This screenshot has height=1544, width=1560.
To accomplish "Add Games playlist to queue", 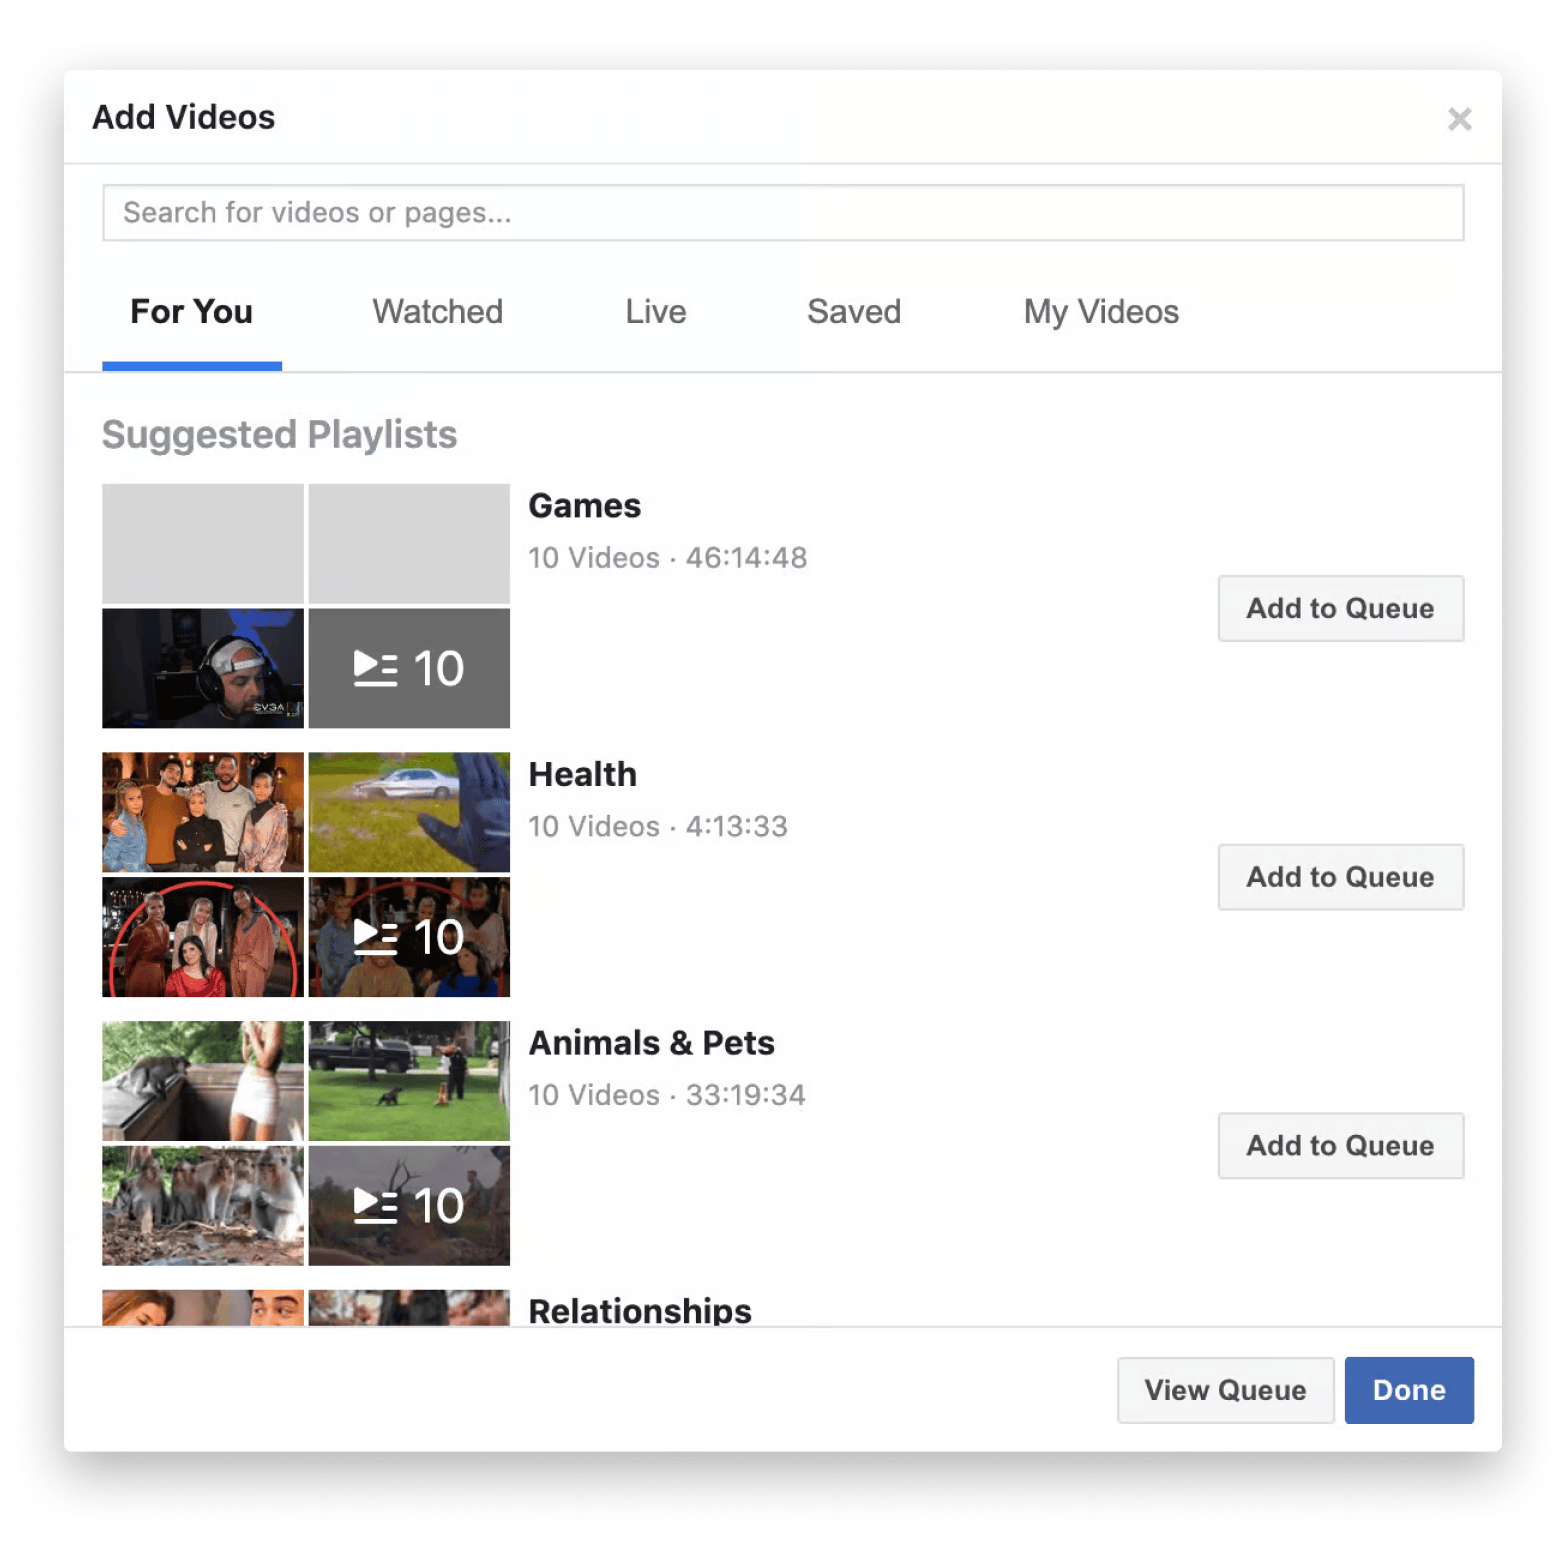I will pyautogui.click(x=1339, y=608).
